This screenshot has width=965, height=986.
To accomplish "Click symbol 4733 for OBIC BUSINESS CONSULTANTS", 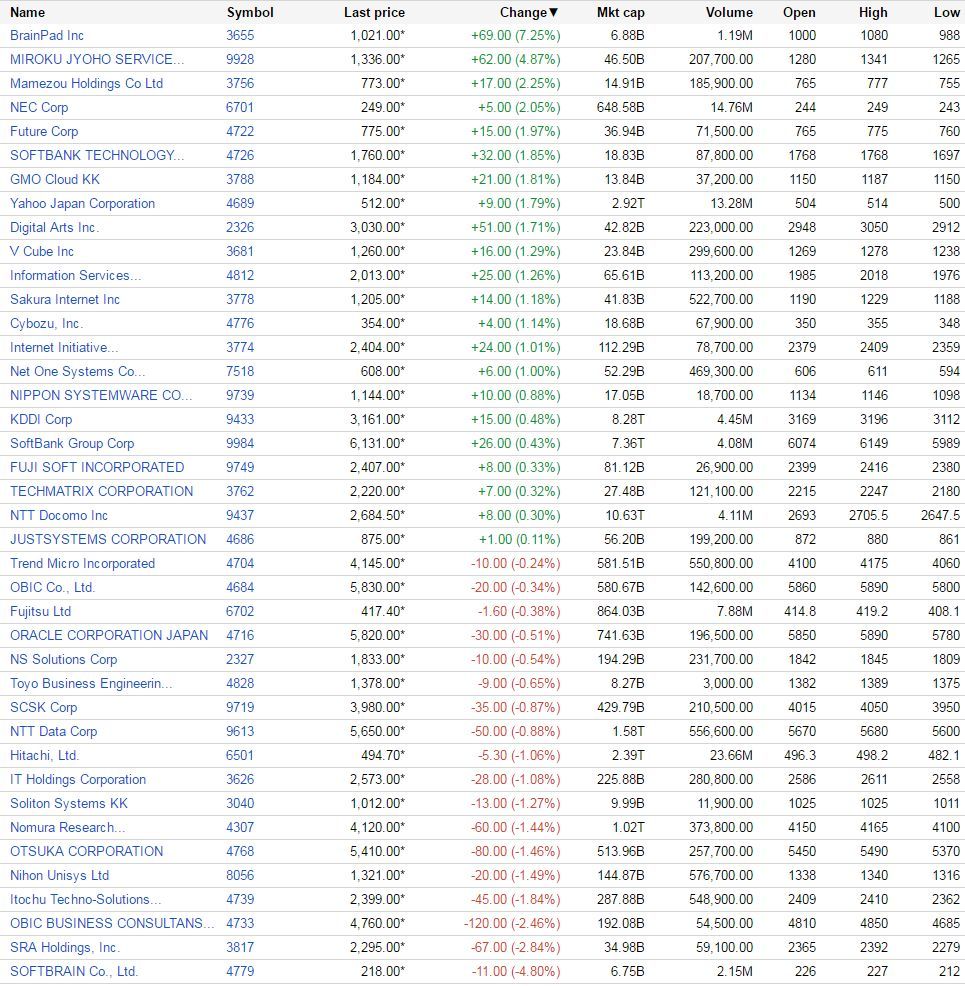I will pos(240,923).
